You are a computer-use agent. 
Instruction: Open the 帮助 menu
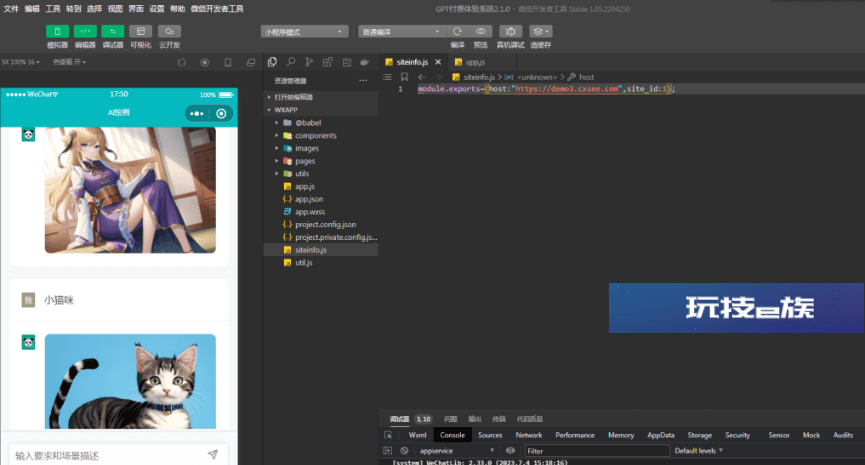[x=178, y=9]
